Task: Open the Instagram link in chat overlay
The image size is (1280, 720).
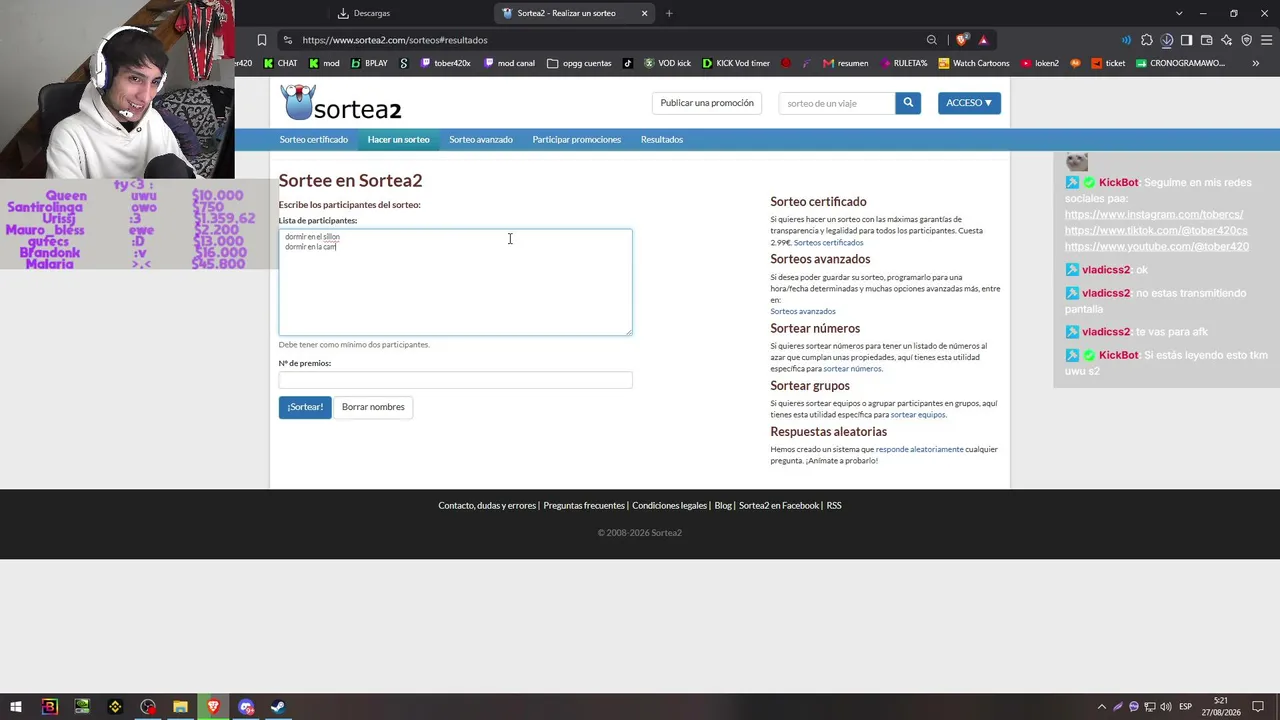Action: click(x=1154, y=215)
